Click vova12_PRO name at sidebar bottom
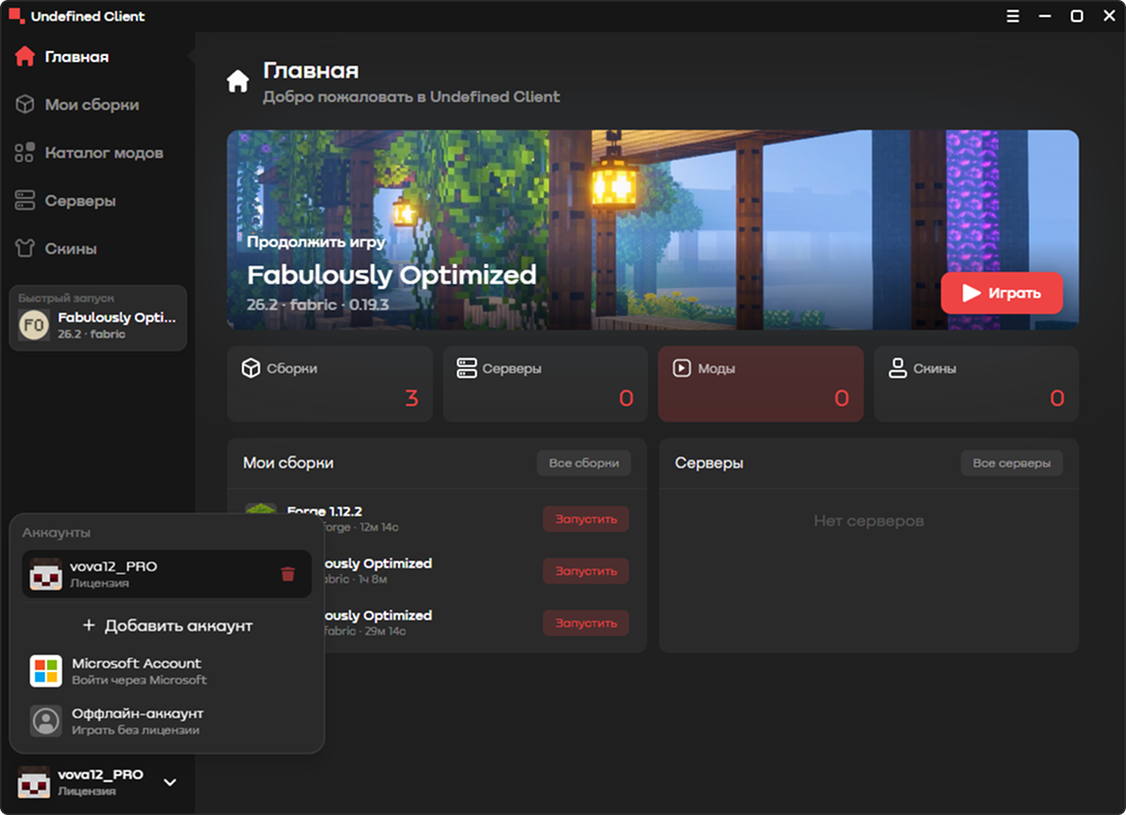1126x815 pixels. click(x=101, y=775)
